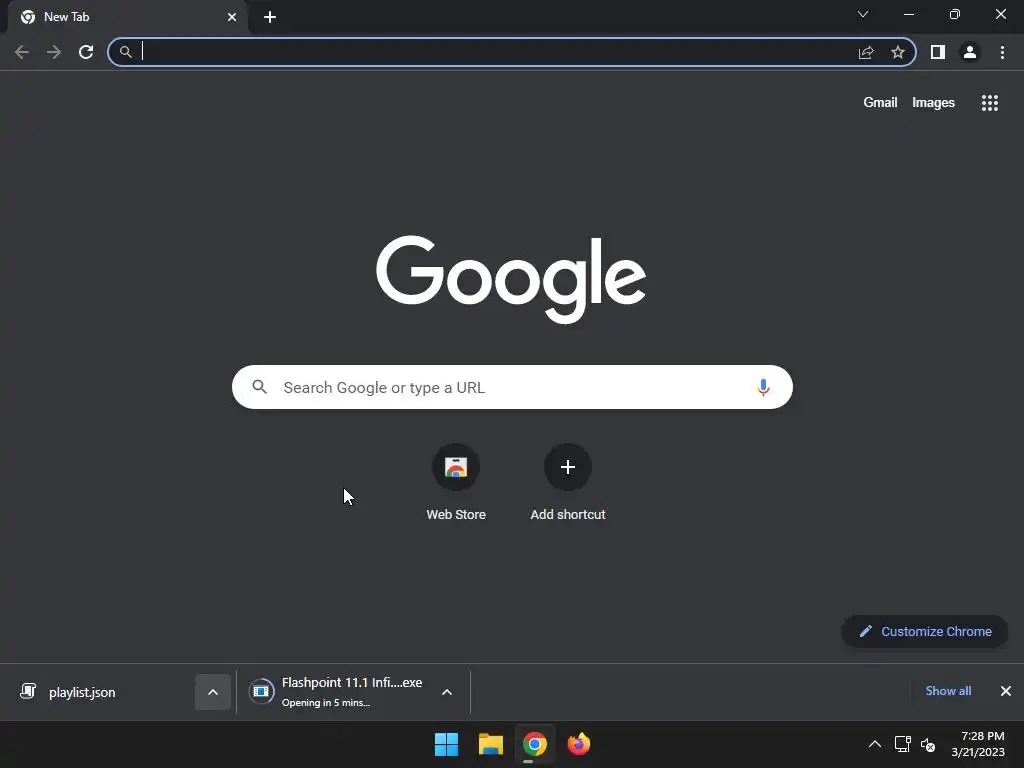Viewport: 1024px width, 768px height.
Task: Open the network status tray icon
Action: [x=903, y=744]
